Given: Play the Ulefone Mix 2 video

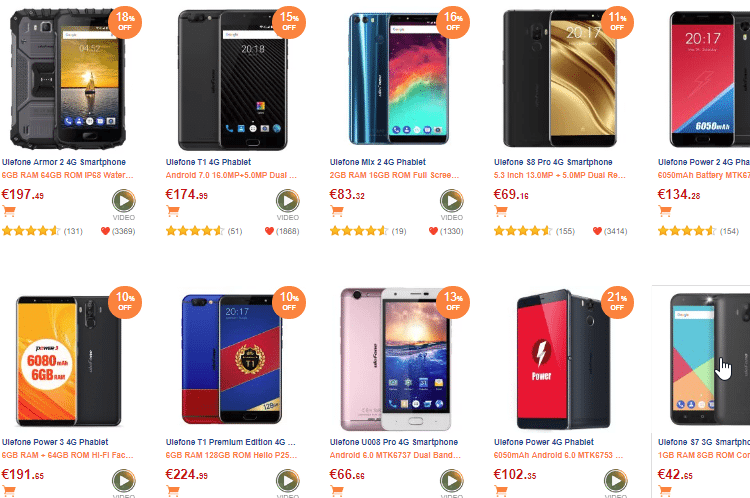Looking at the screenshot, I should [x=452, y=201].
